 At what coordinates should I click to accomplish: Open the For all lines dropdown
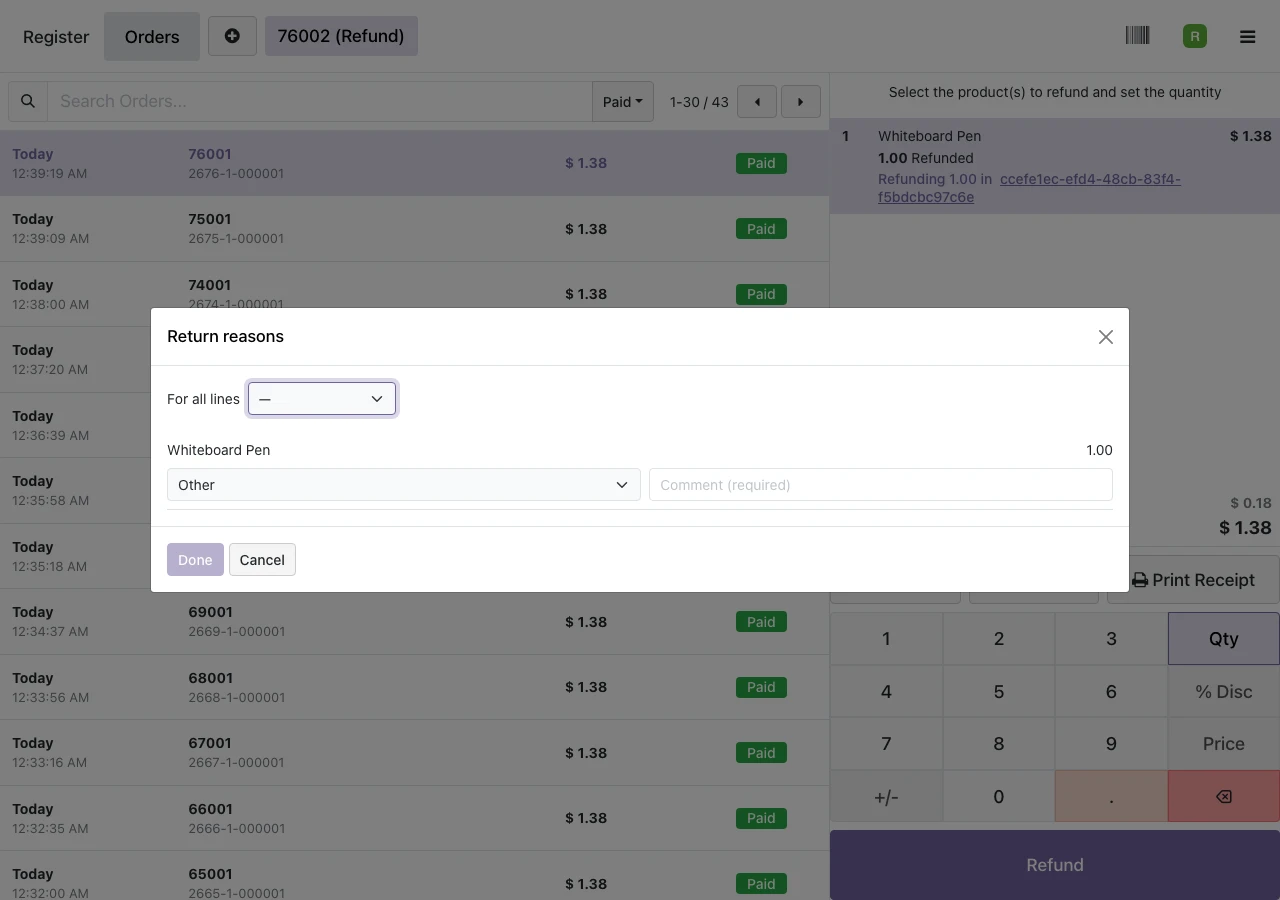pyautogui.click(x=322, y=399)
